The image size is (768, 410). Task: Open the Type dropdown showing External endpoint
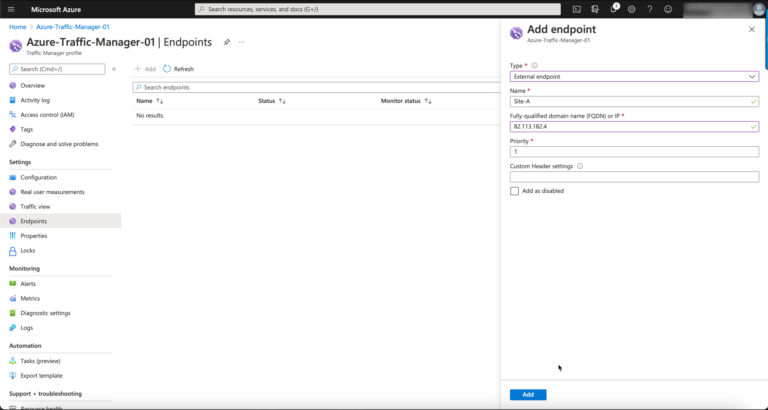pyautogui.click(x=634, y=76)
